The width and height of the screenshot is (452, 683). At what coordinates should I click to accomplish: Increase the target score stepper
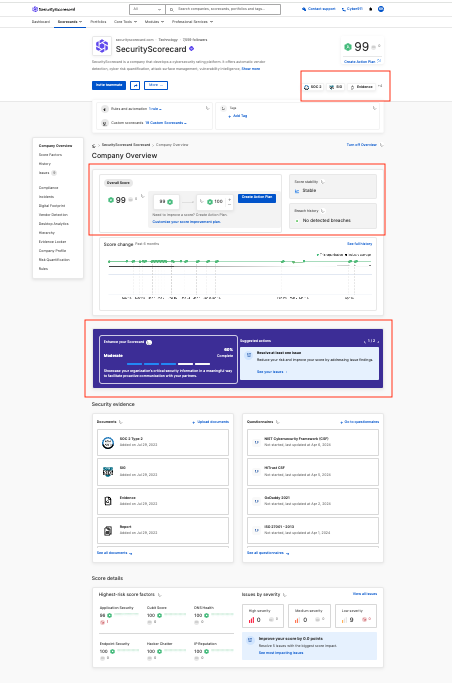[x=230, y=199]
